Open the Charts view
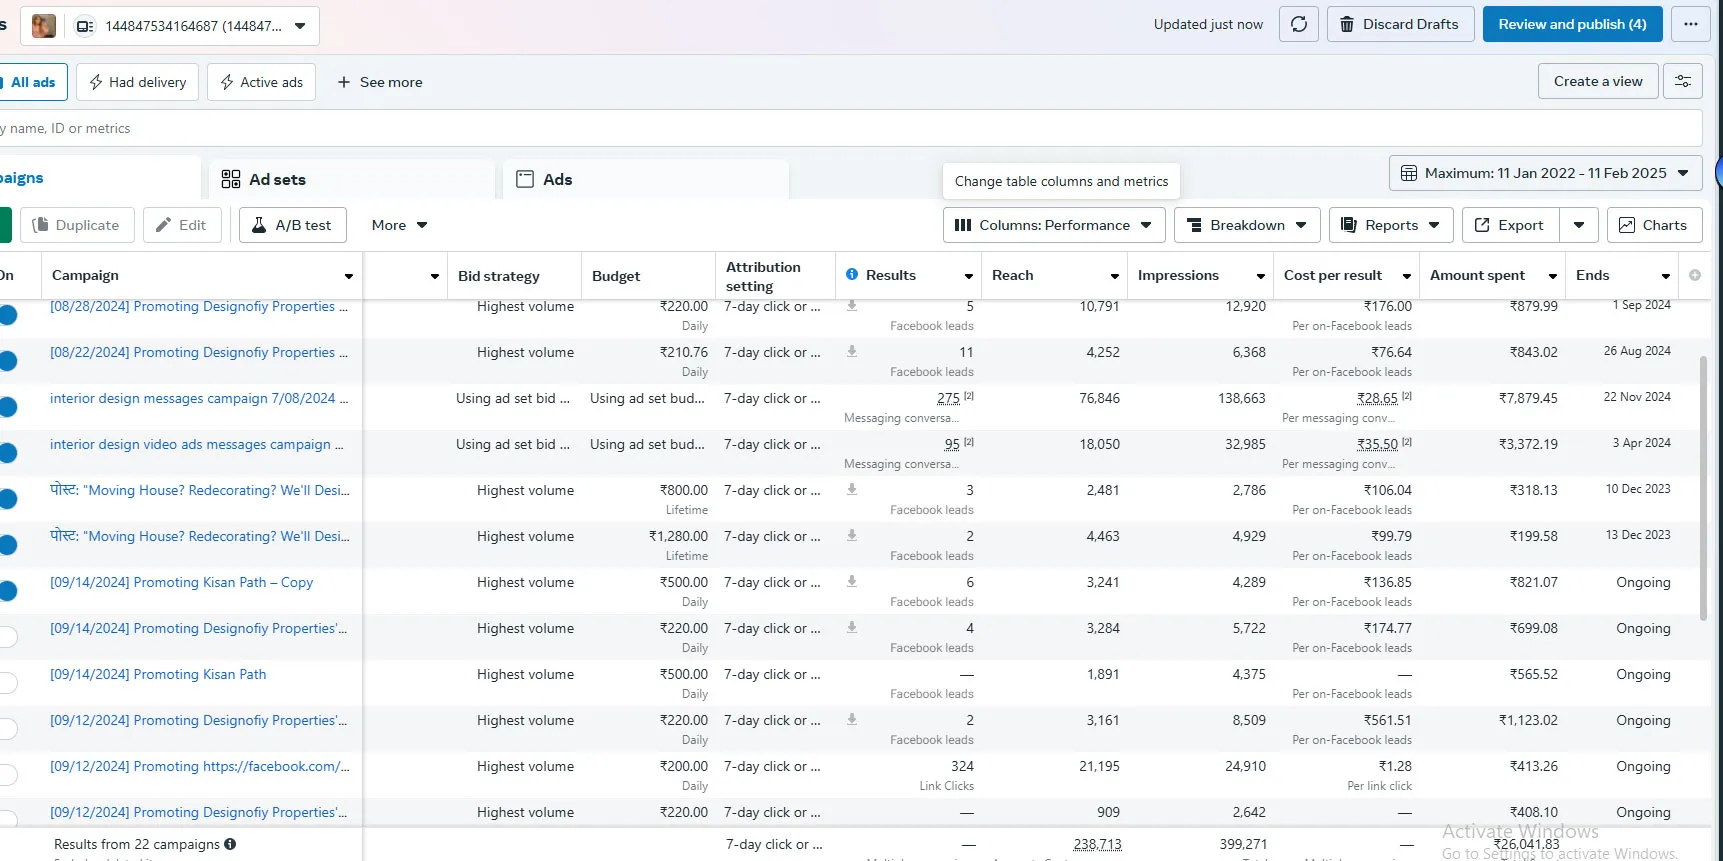Screen dimensions: 1723x861 click(x=1653, y=225)
